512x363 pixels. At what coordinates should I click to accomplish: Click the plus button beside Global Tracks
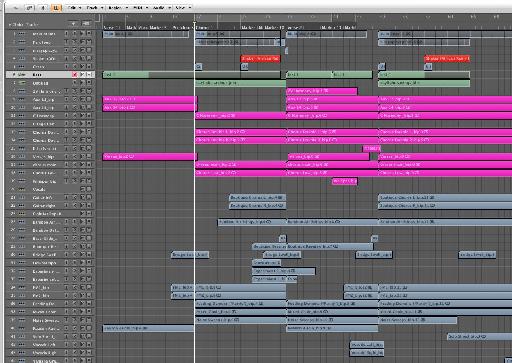click(x=73, y=24)
